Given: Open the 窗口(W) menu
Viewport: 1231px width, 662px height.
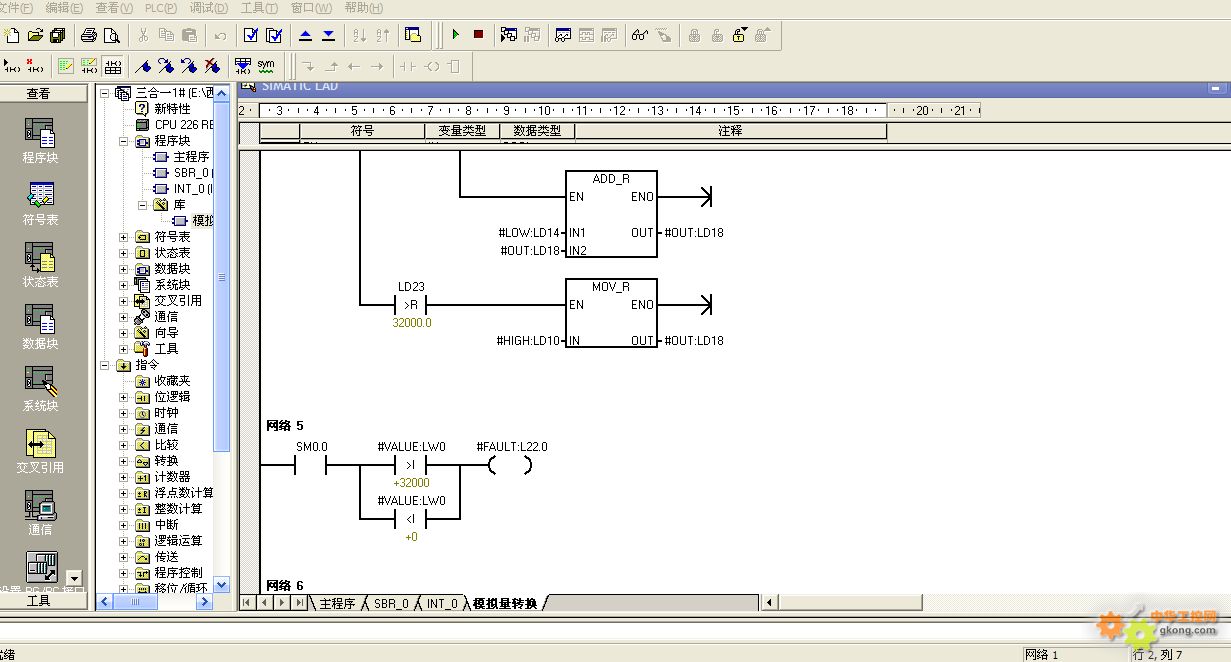Looking at the screenshot, I should pos(311,8).
